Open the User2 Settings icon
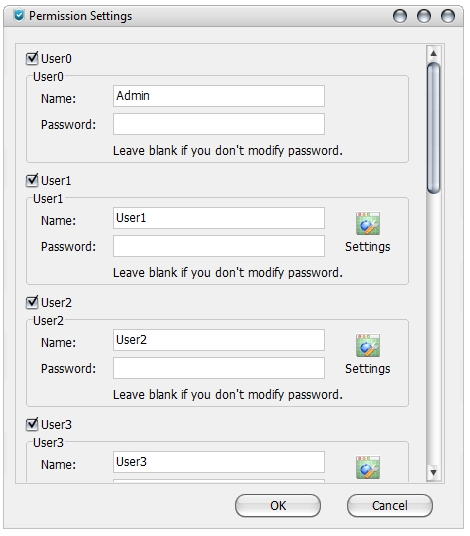 coord(368,346)
